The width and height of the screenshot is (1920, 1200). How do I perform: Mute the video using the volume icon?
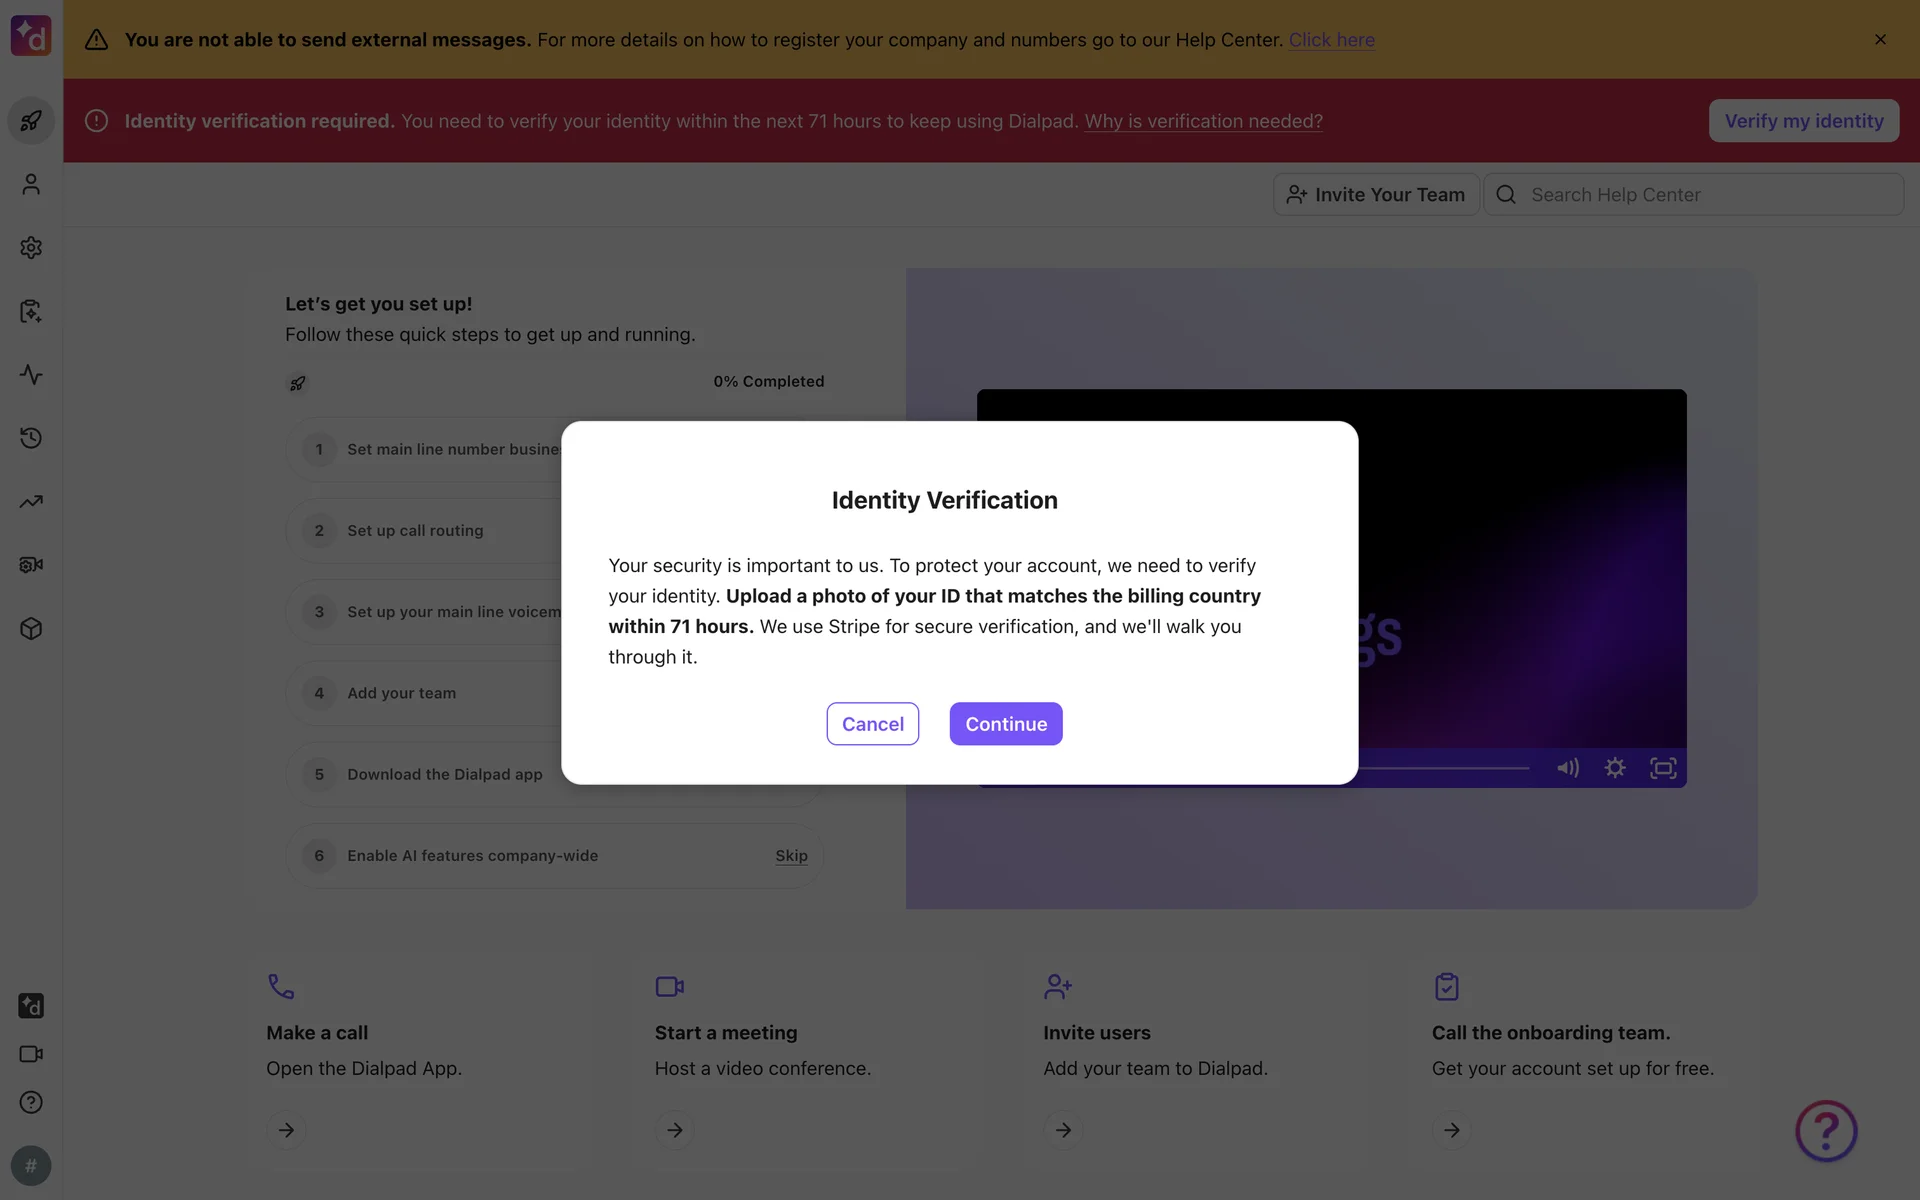[x=1567, y=768]
